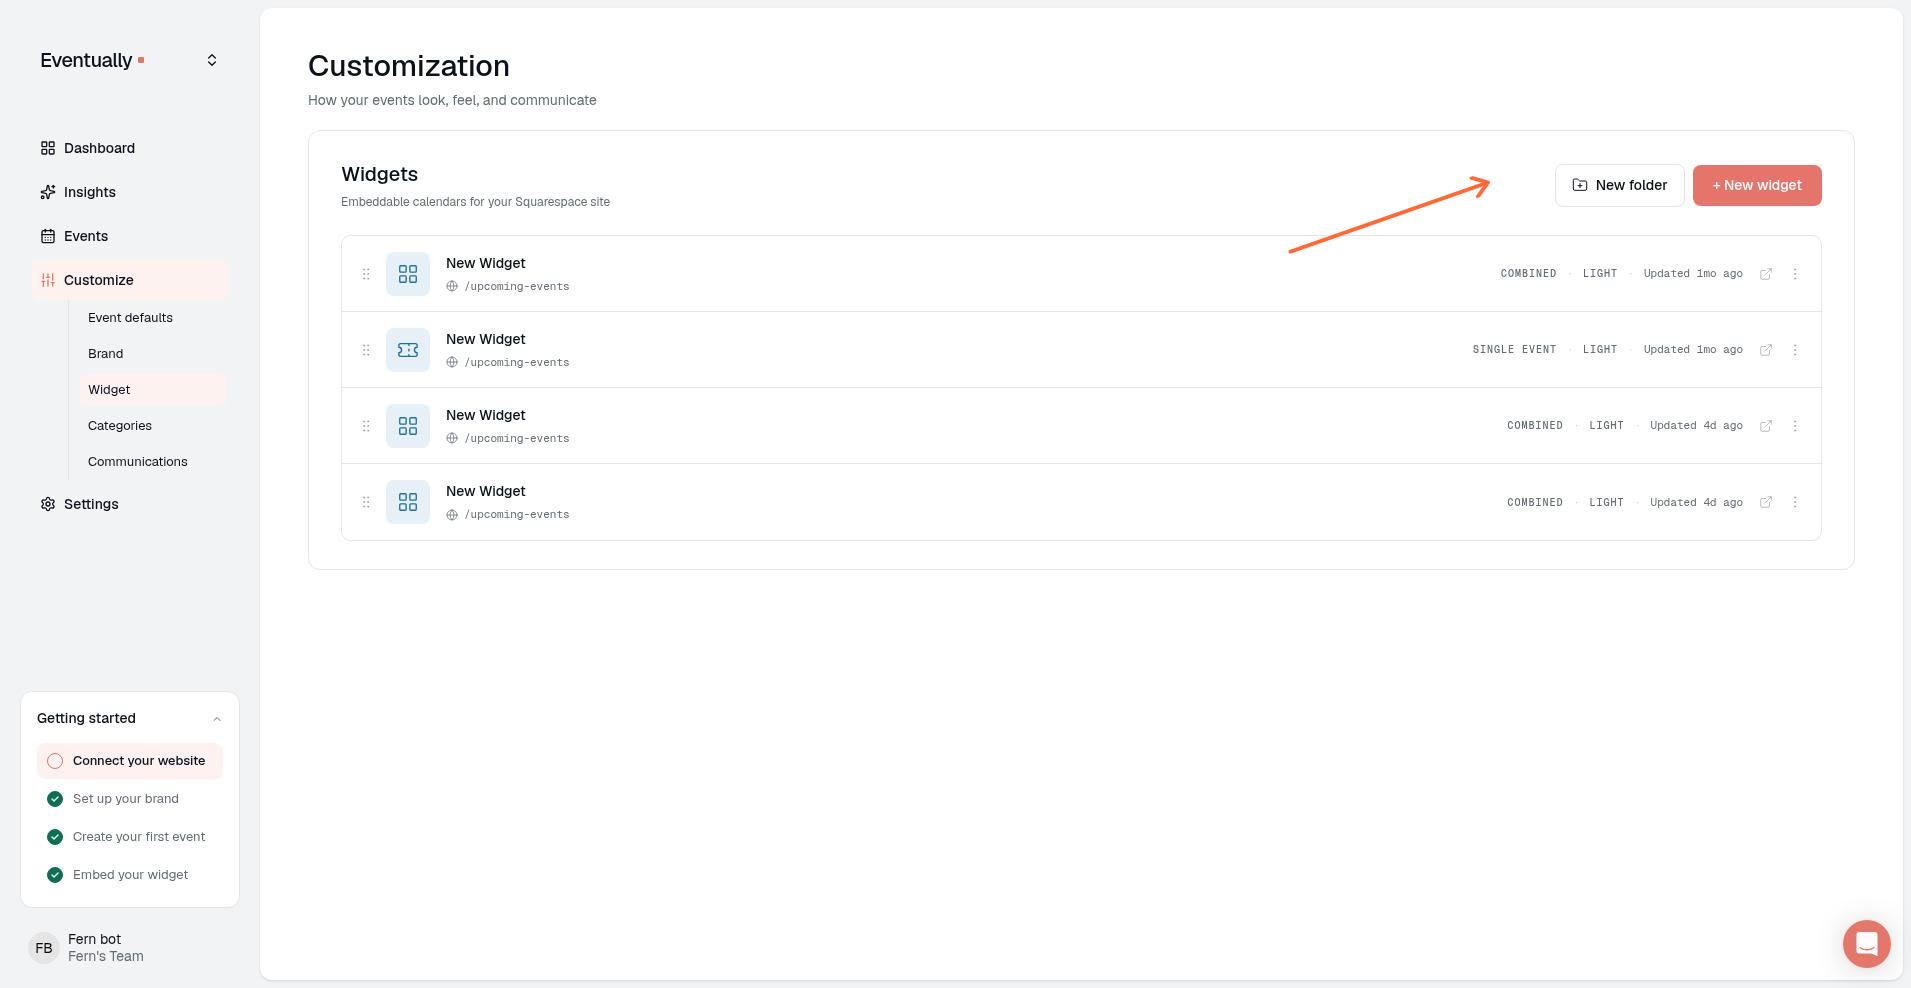Screen dimensions: 1911x988
Task: Click the LIGHT label in Single Event row
Action: click(1600, 350)
